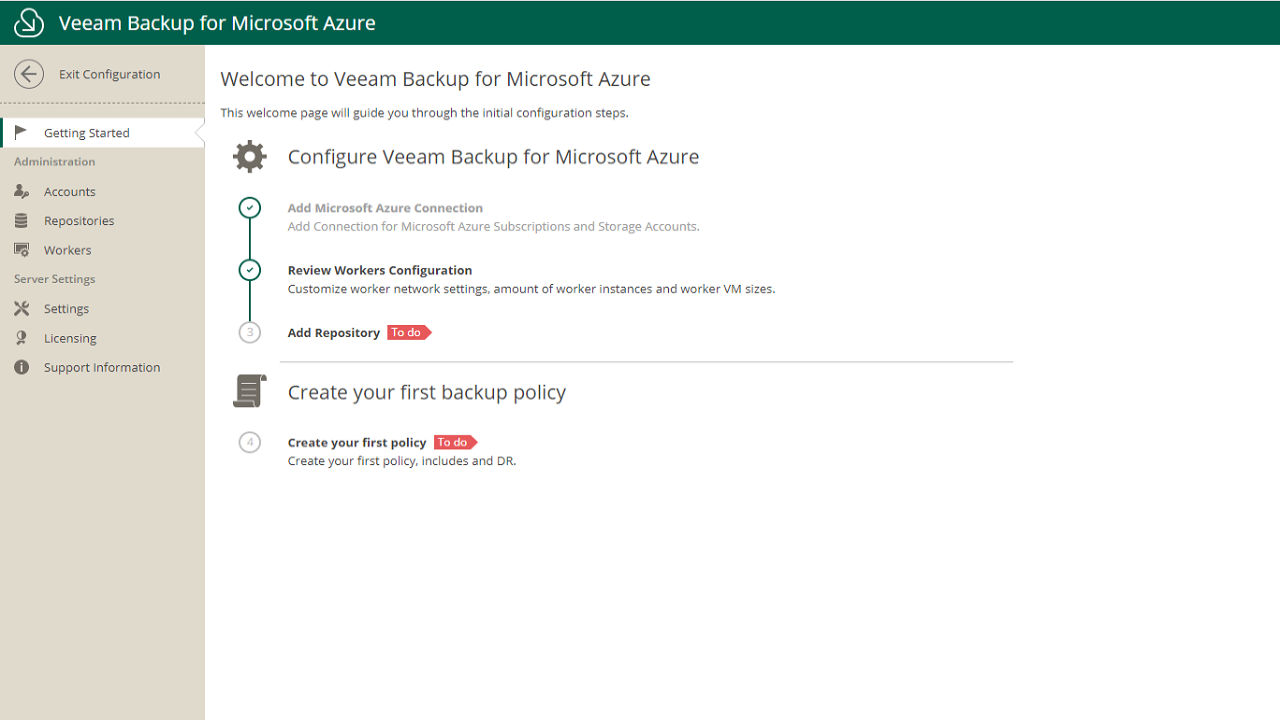Click the step 3 circle marker
1280x720 pixels.
click(250, 332)
